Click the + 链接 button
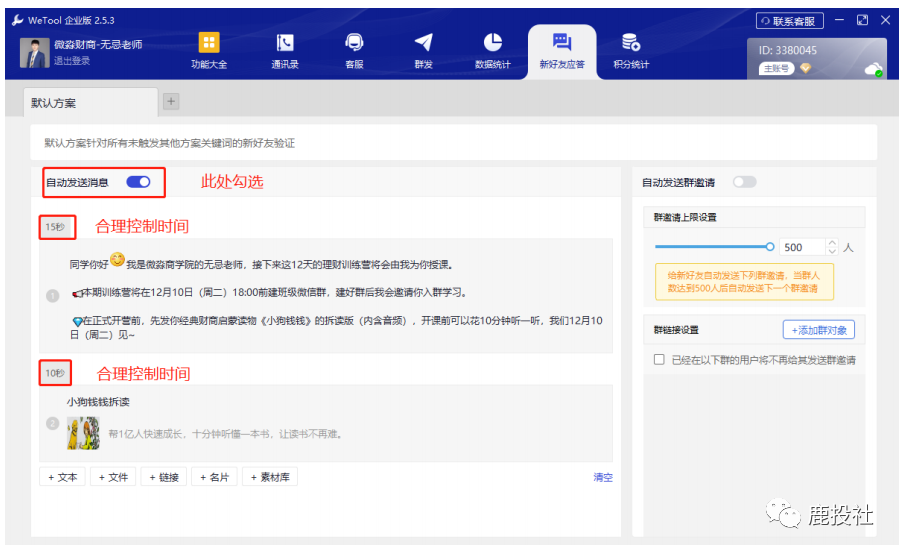Screen dimensions: 903x555 [164, 477]
